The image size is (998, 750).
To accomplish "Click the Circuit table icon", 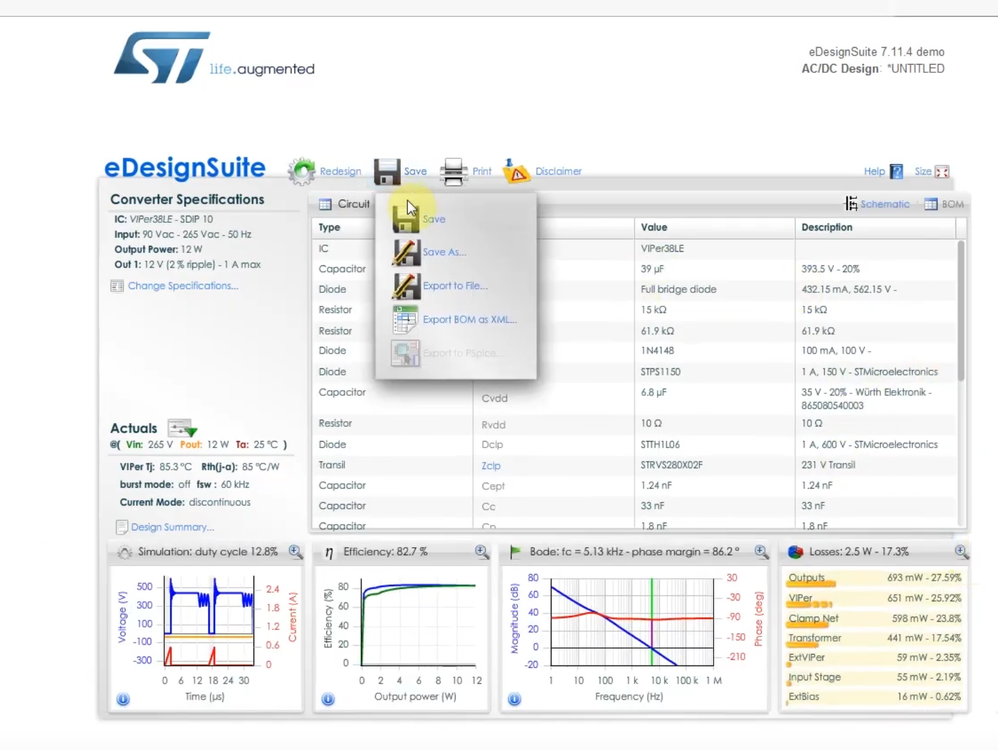I will pos(325,204).
